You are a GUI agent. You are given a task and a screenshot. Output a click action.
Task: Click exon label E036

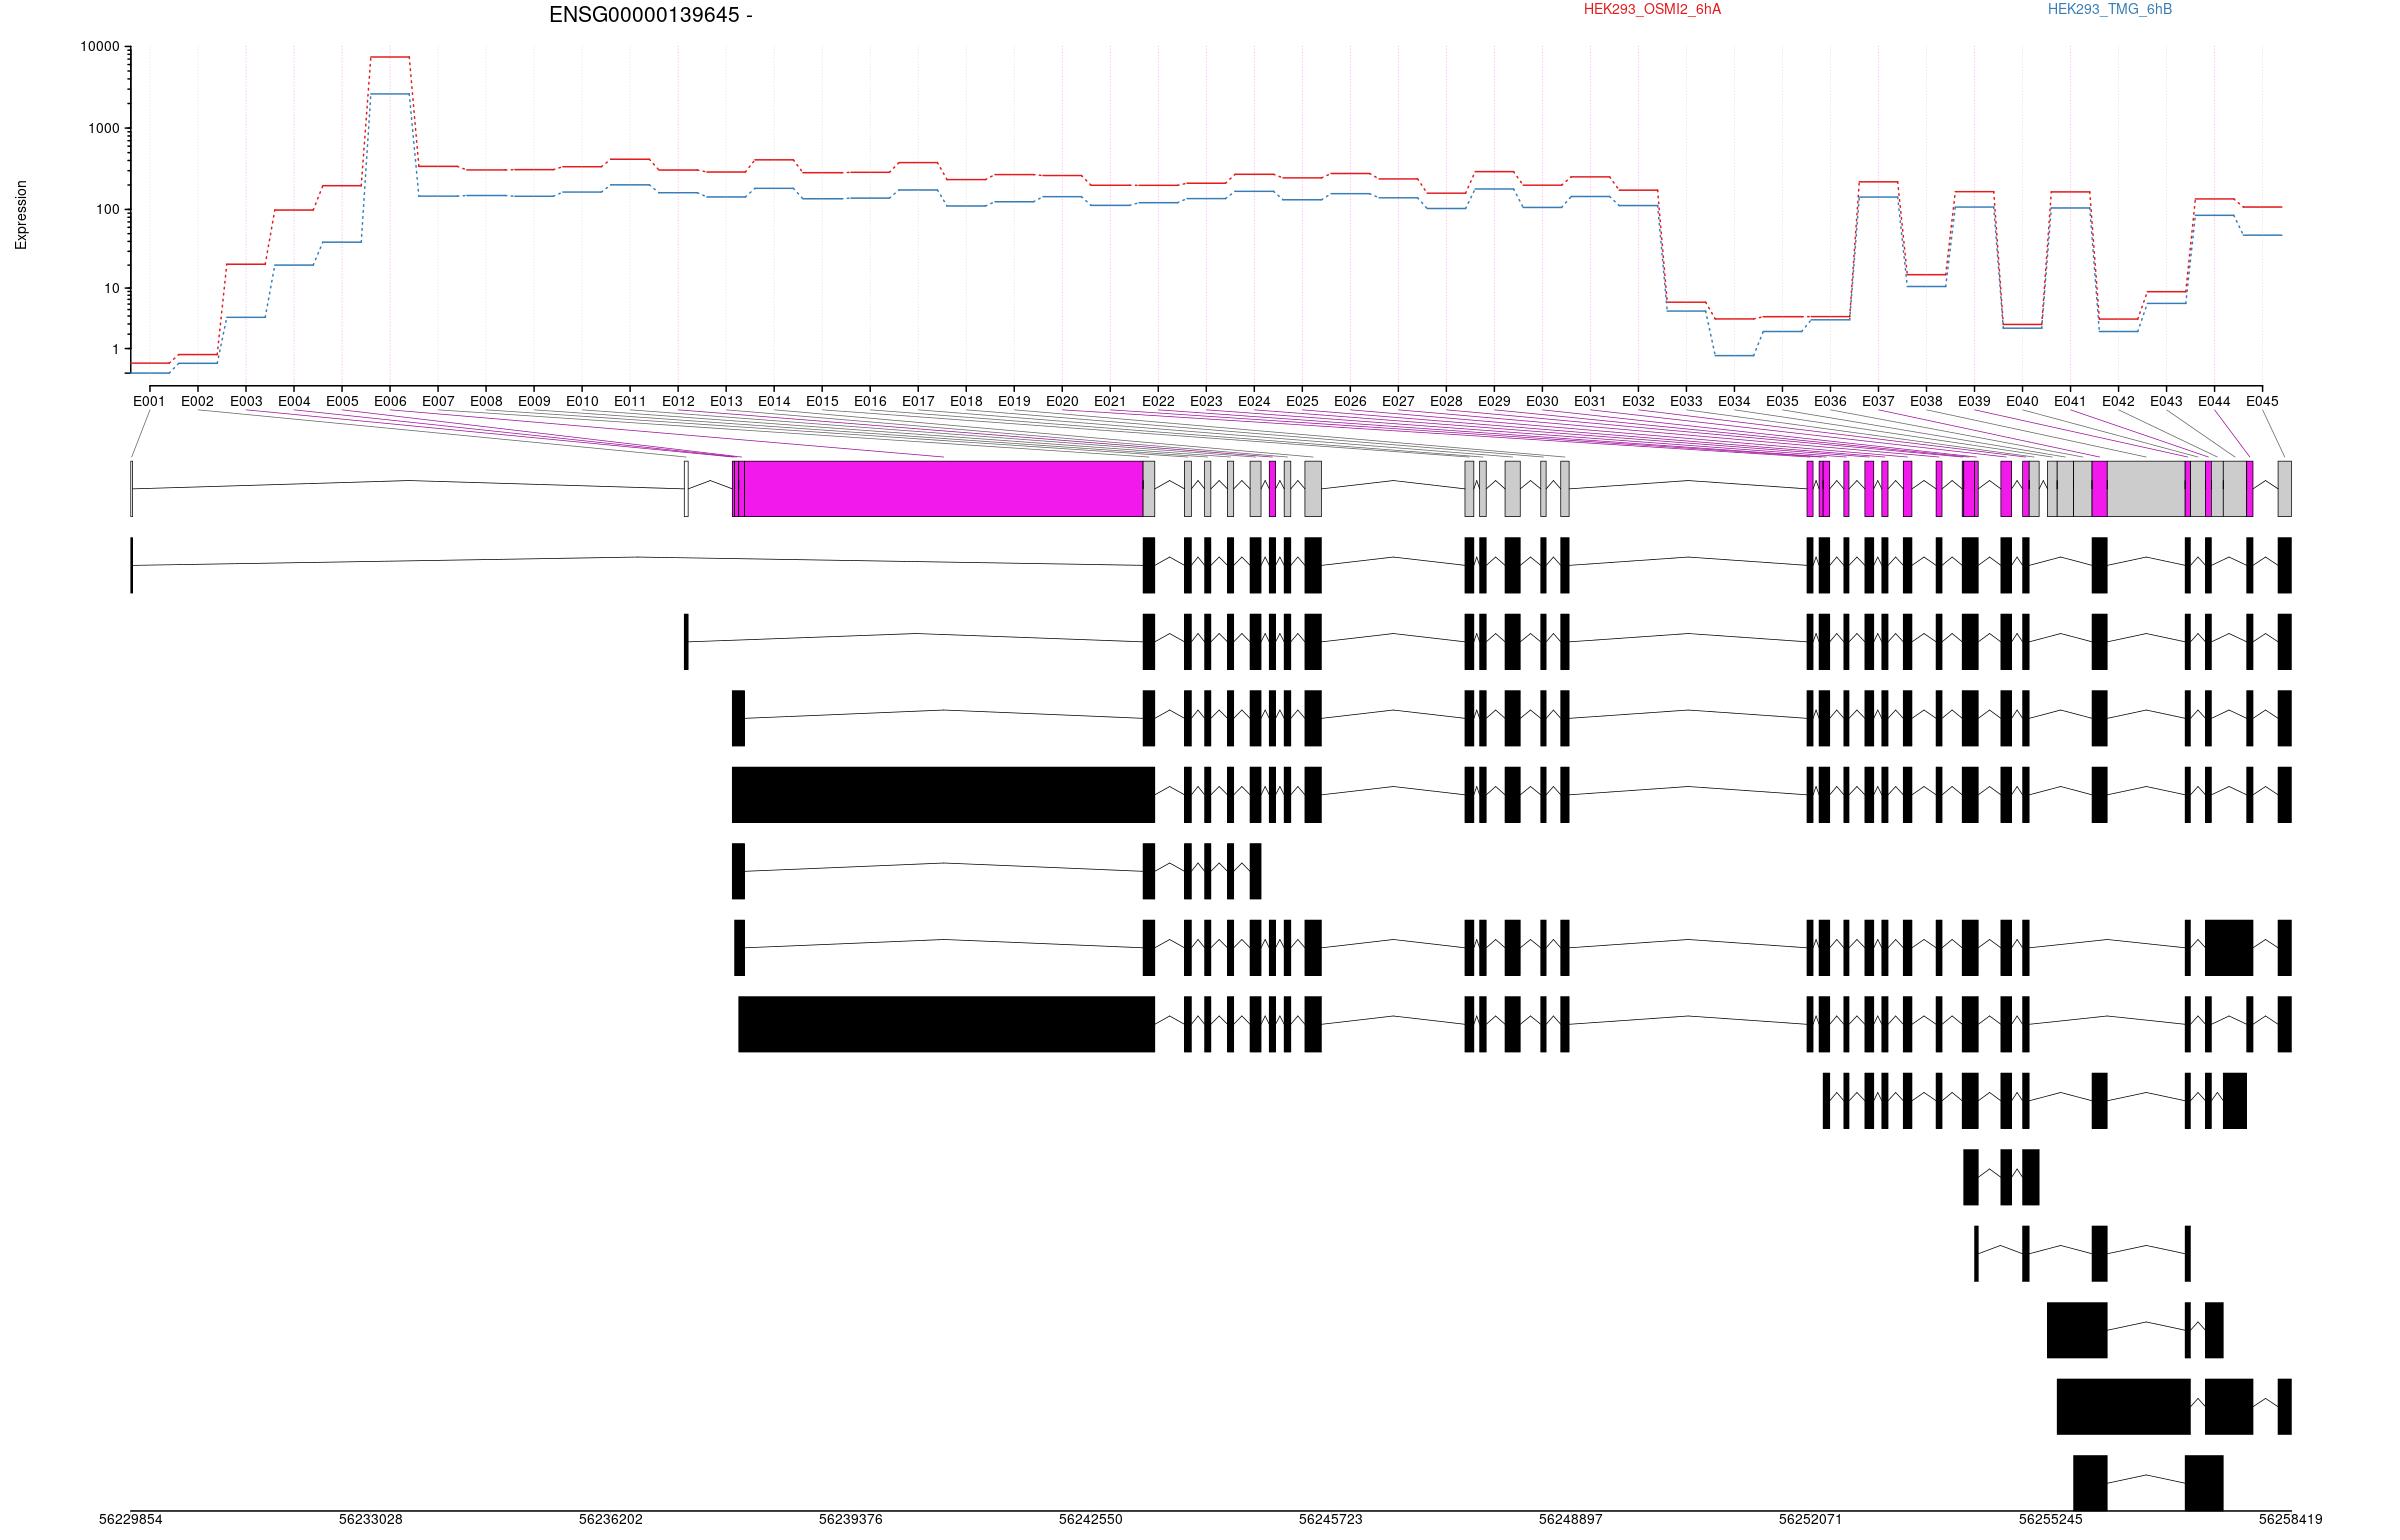tap(1830, 402)
